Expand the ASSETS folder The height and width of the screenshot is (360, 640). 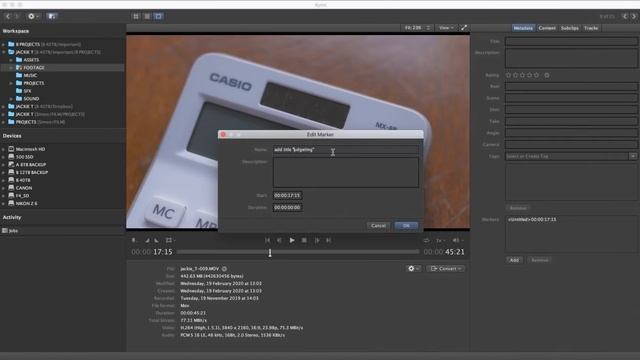point(11,60)
